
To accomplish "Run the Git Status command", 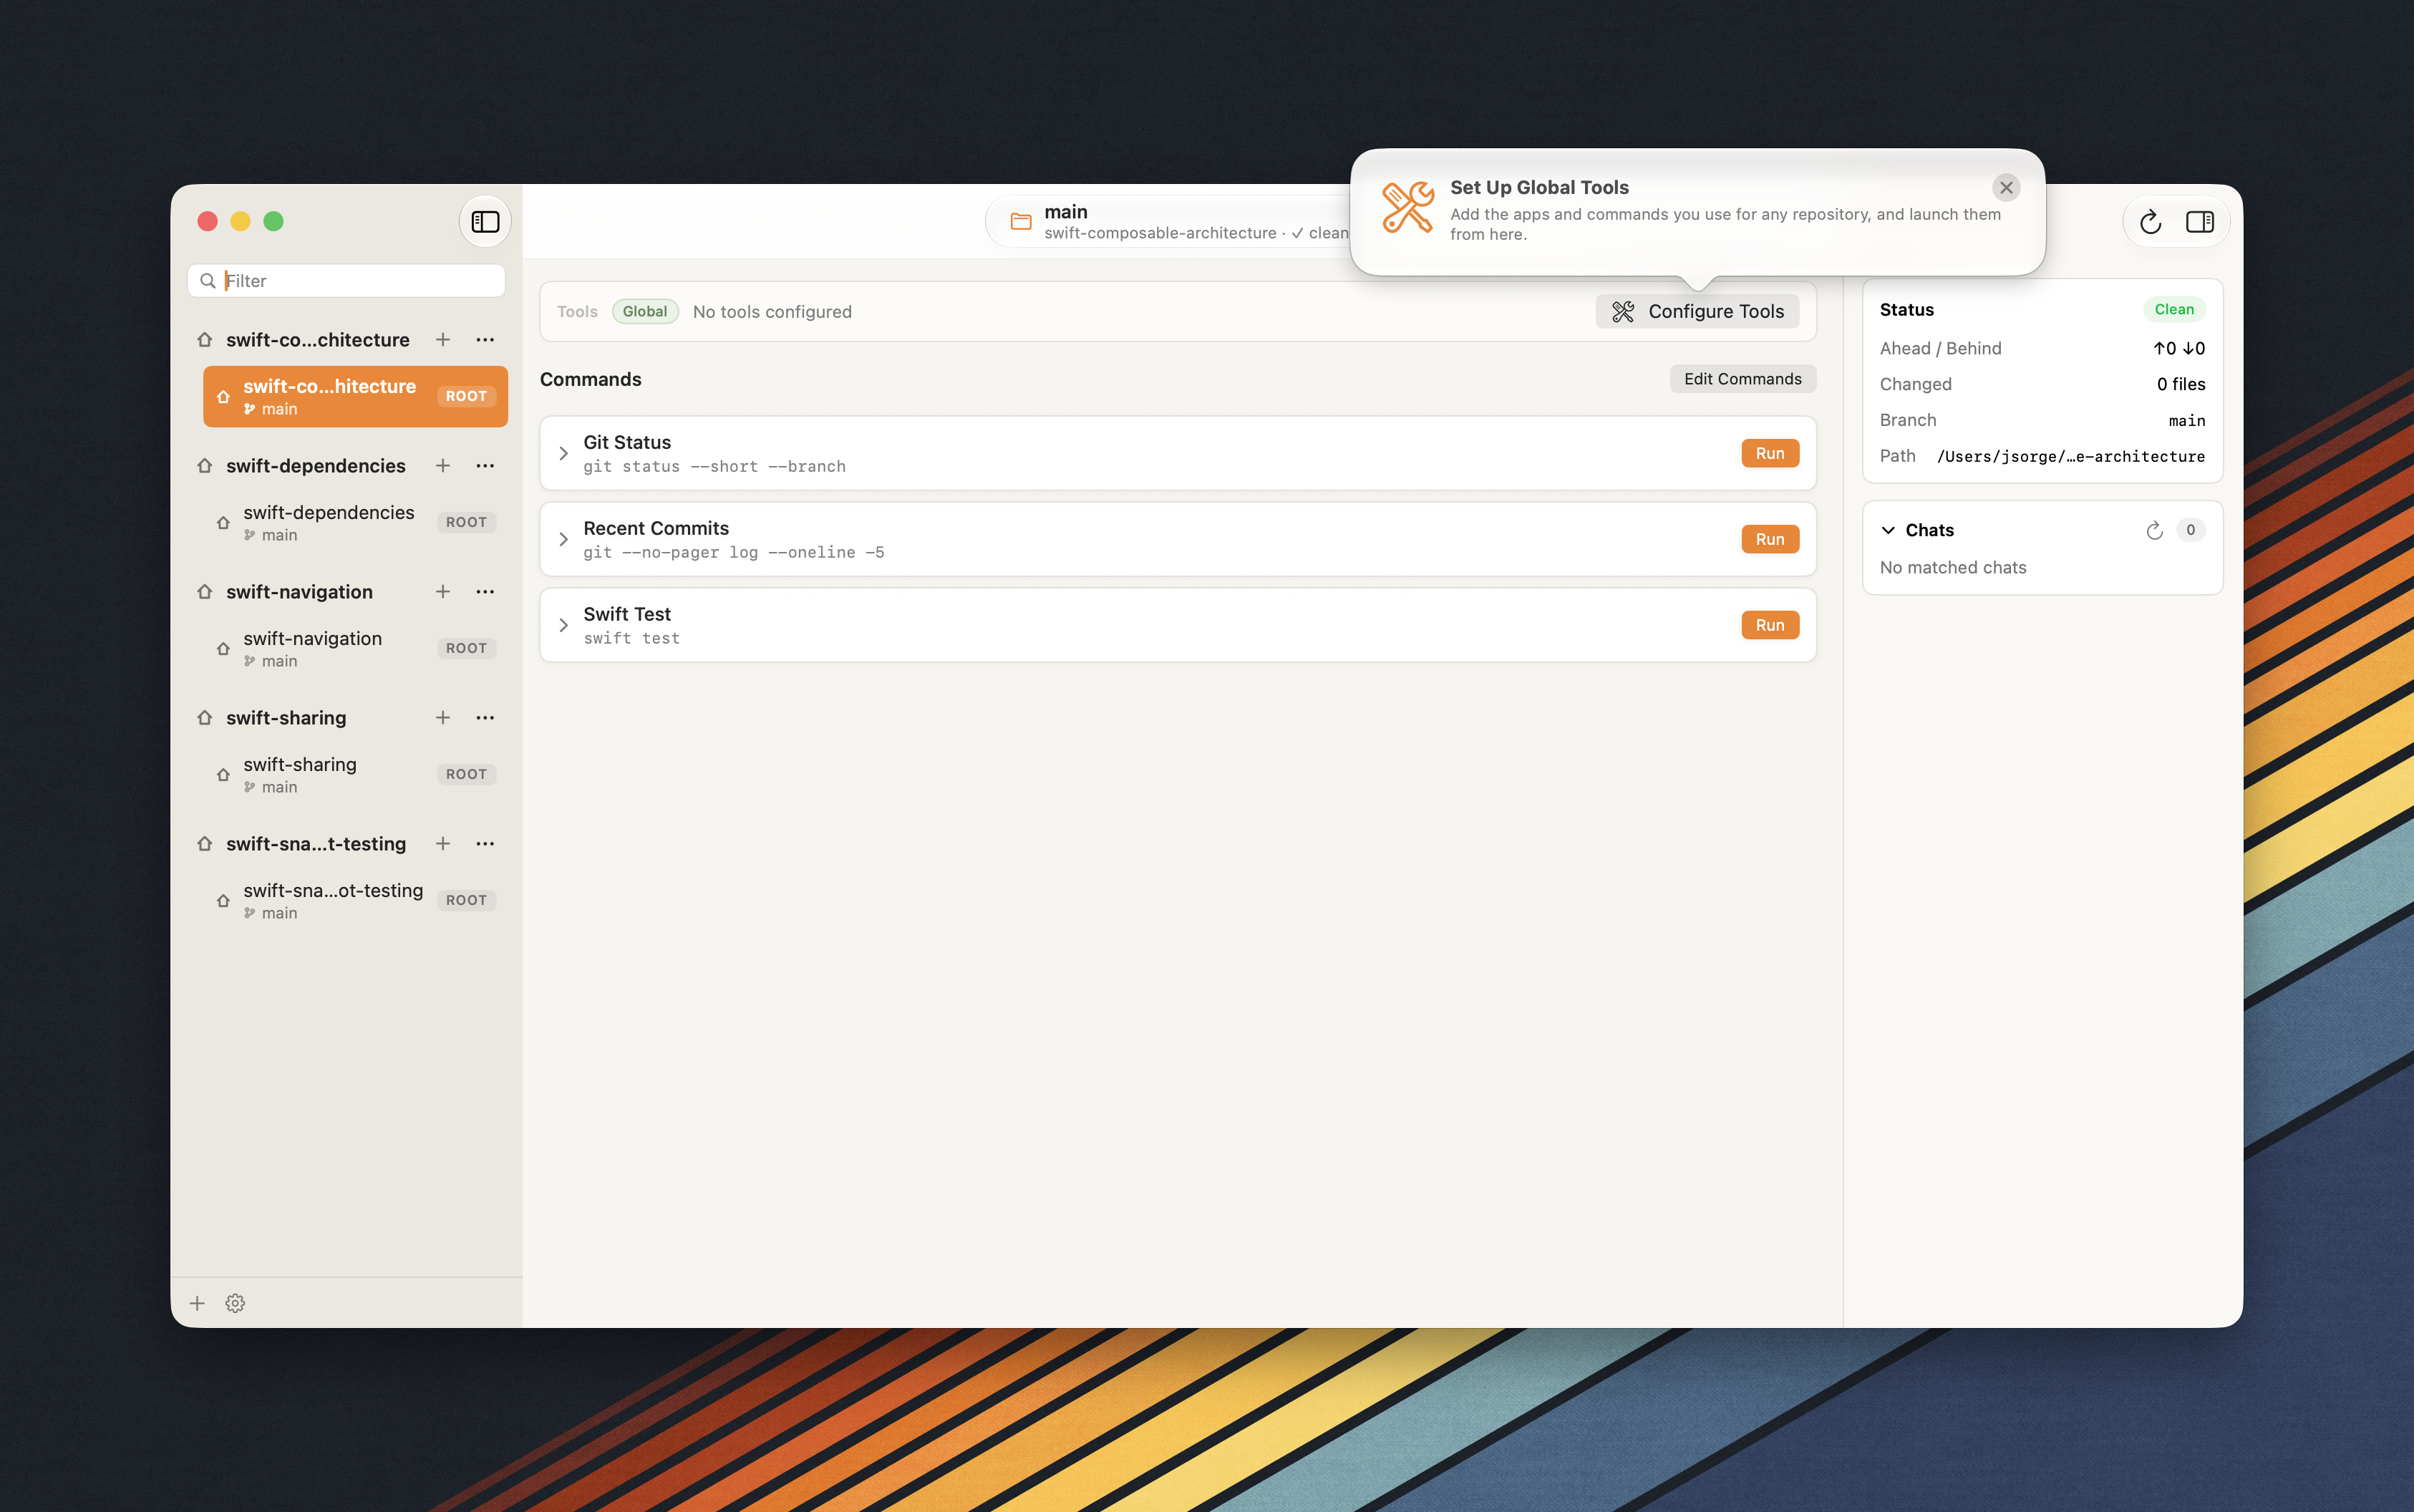I will coord(1769,453).
